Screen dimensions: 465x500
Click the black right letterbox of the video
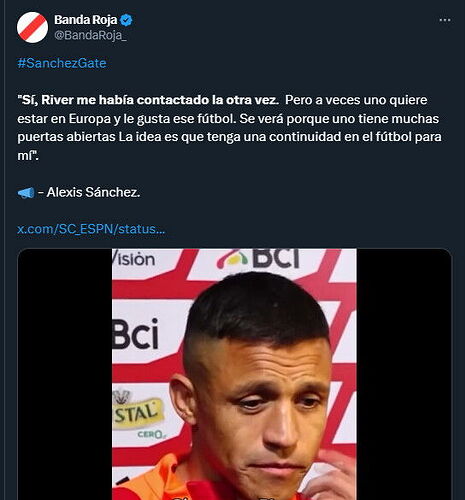click(404, 374)
